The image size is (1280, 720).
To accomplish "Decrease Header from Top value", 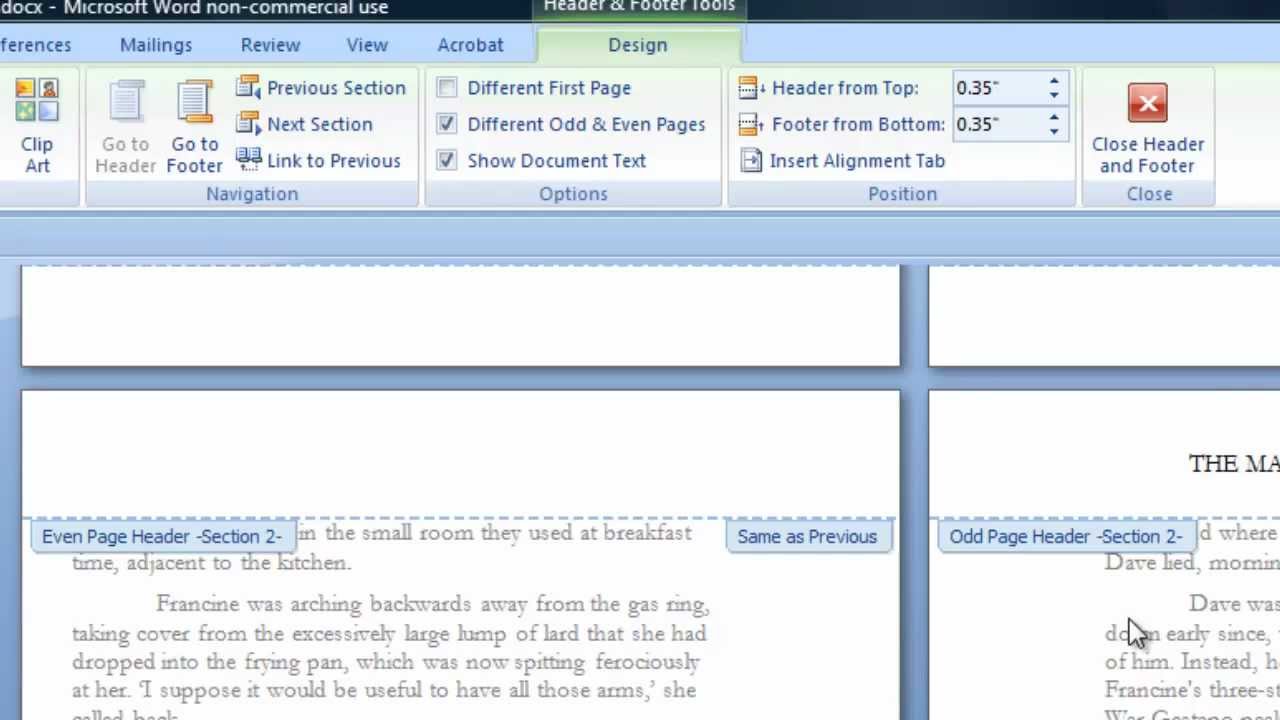I will click(x=1054, y=95).
